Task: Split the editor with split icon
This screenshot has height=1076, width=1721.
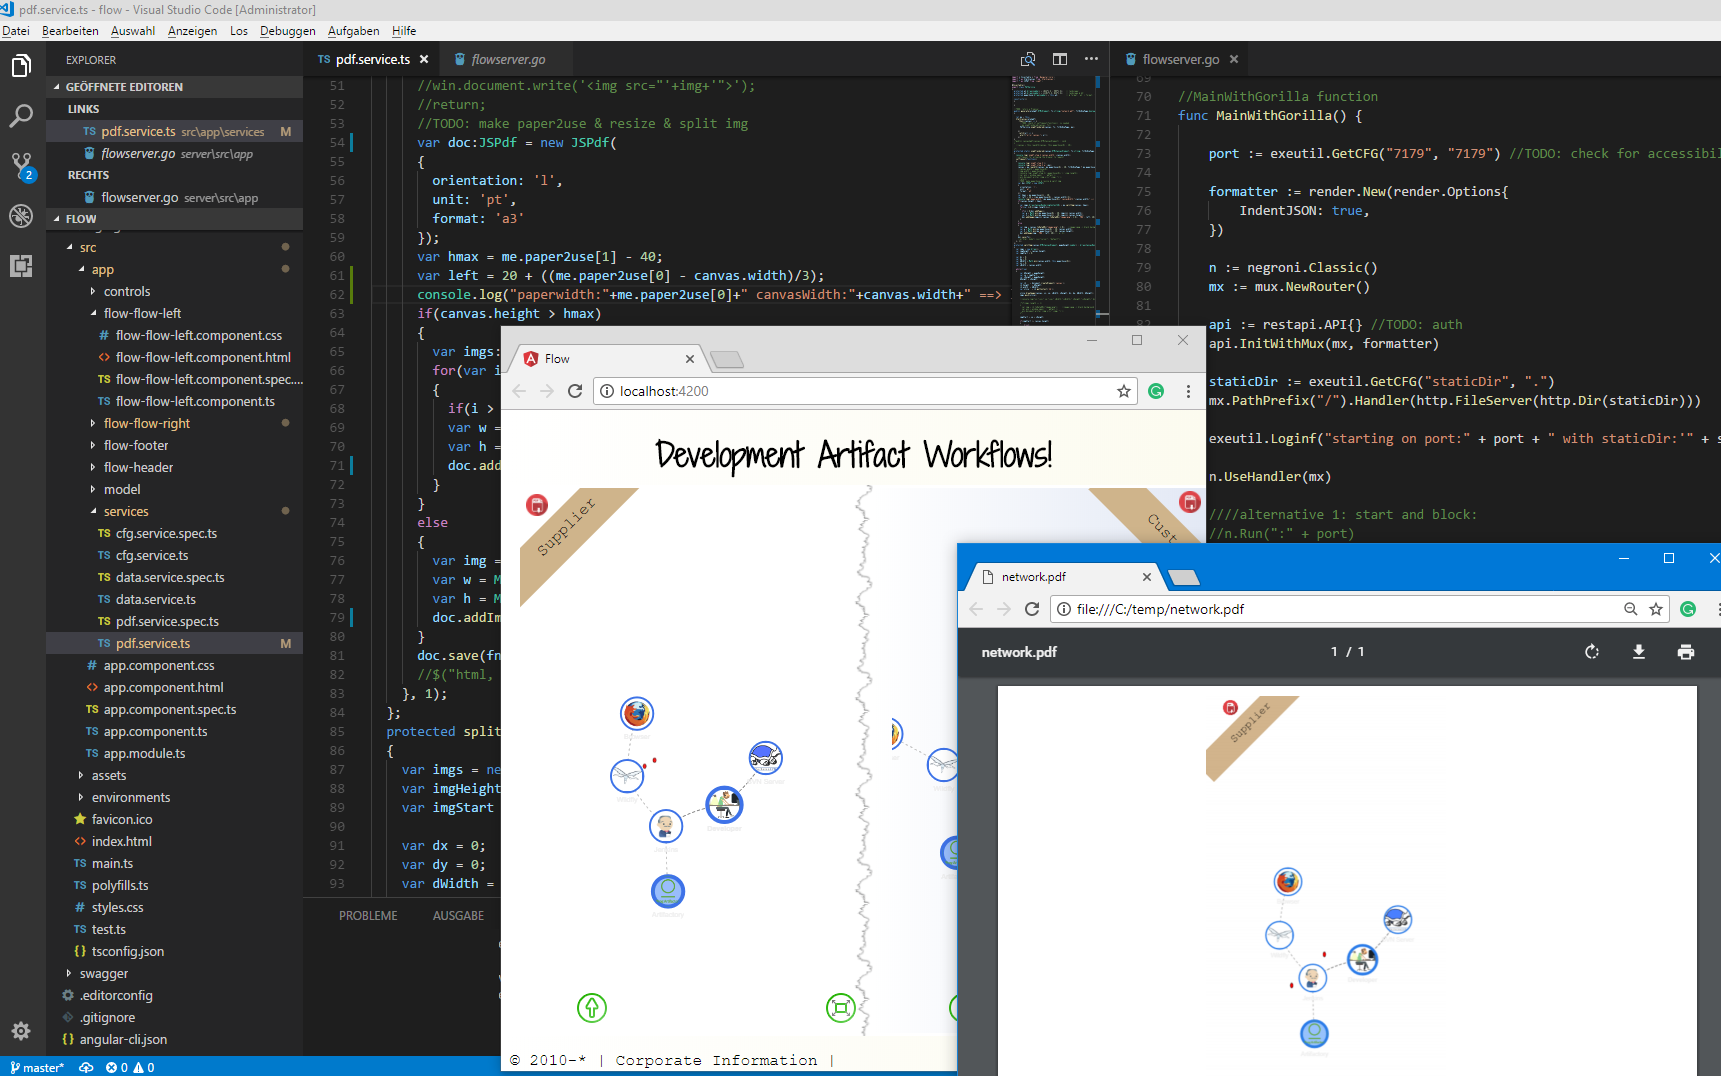Action: (x=1060, y=60)
